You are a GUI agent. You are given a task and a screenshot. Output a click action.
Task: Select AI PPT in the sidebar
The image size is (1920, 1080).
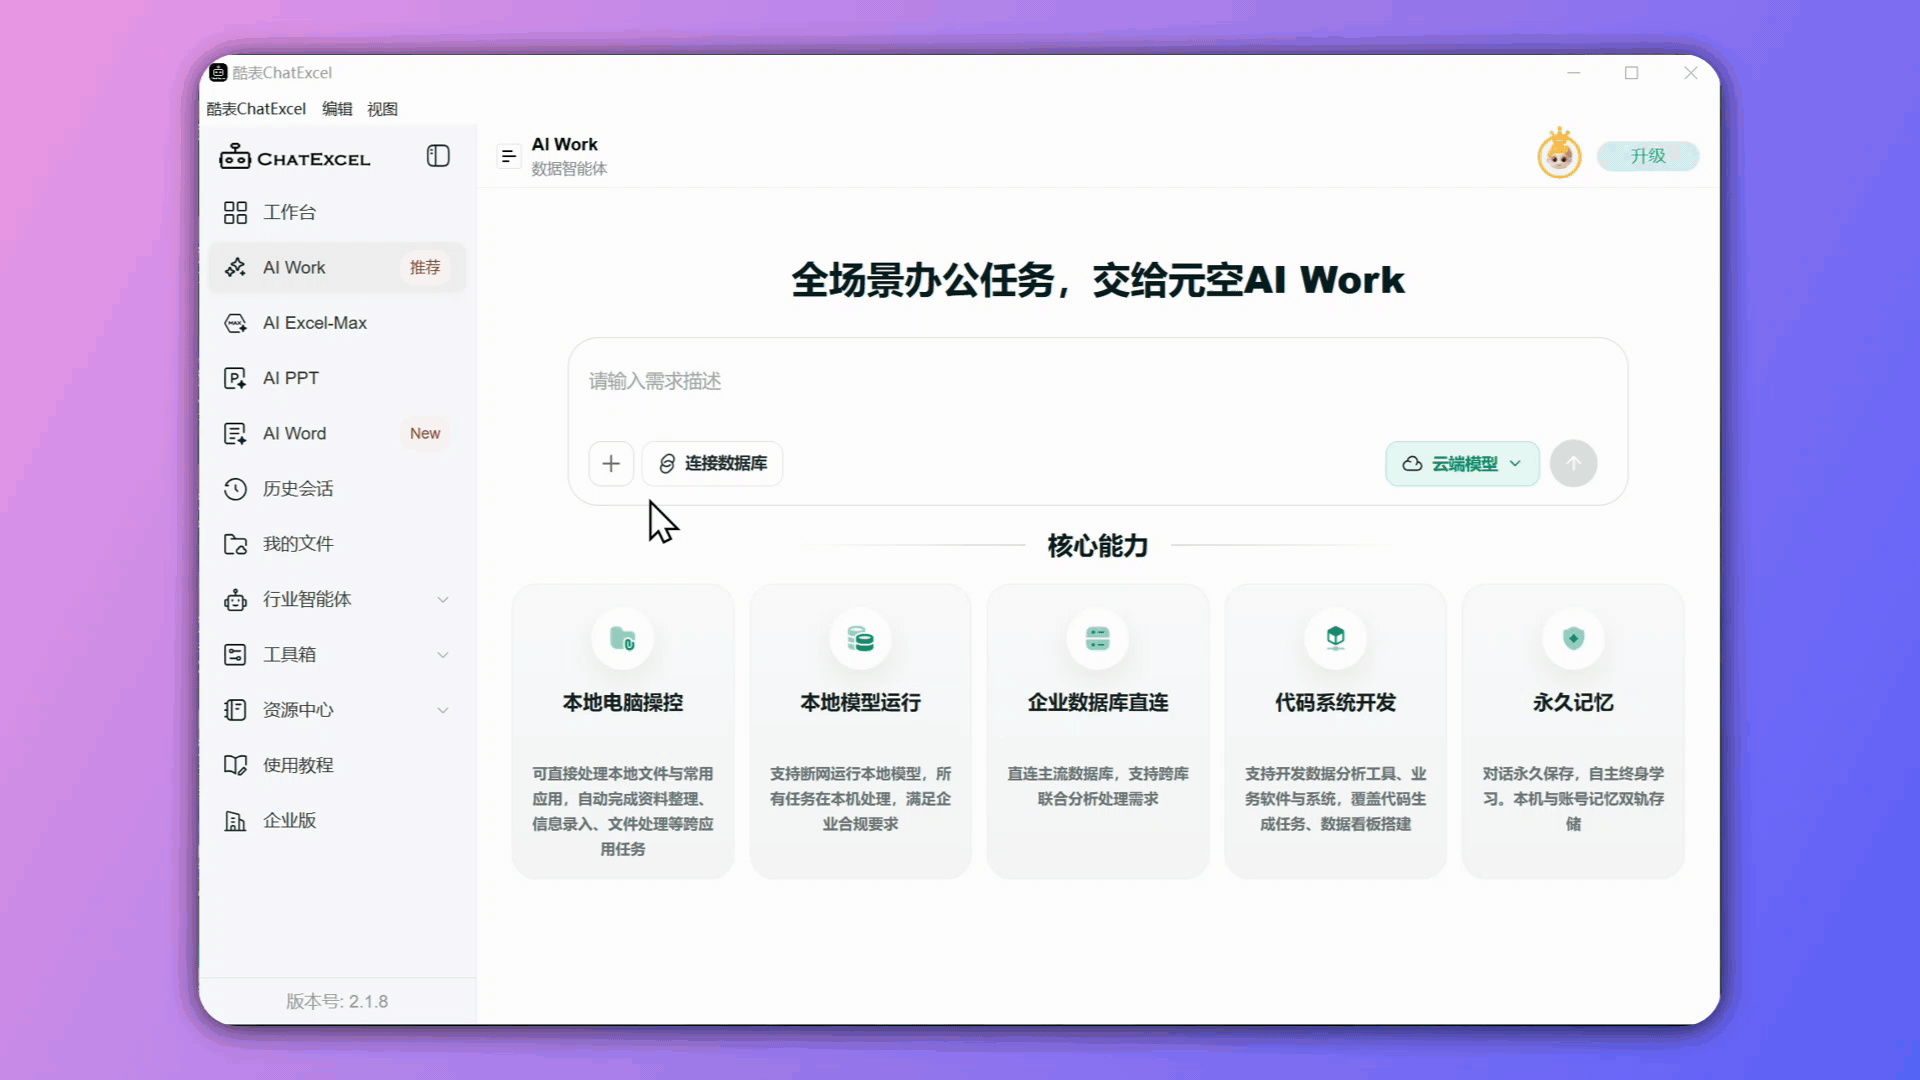[x=337, y=378]
